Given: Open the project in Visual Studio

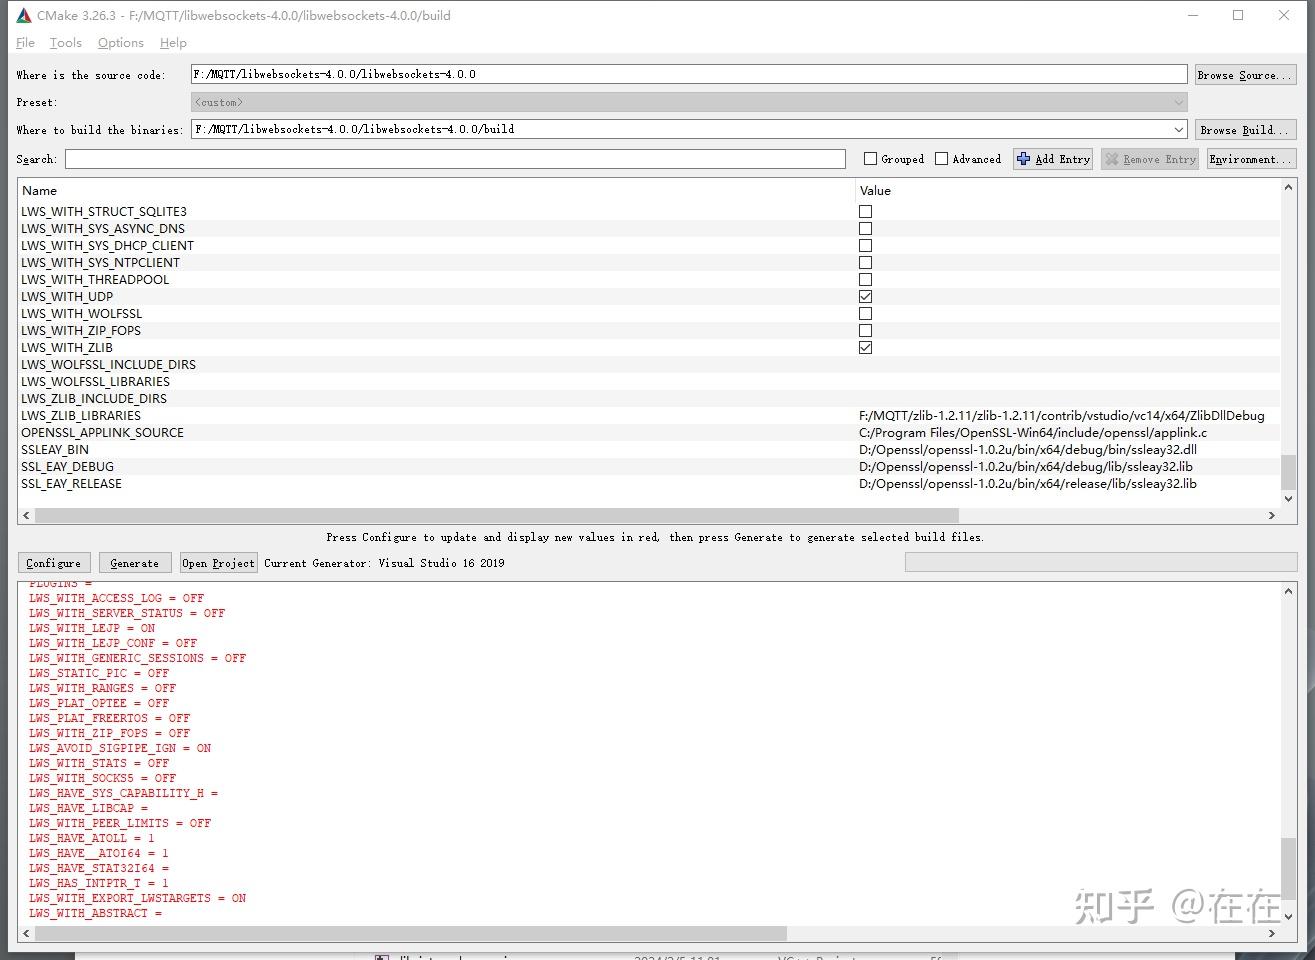Looking at the screenshot, I should coord(218,562).
